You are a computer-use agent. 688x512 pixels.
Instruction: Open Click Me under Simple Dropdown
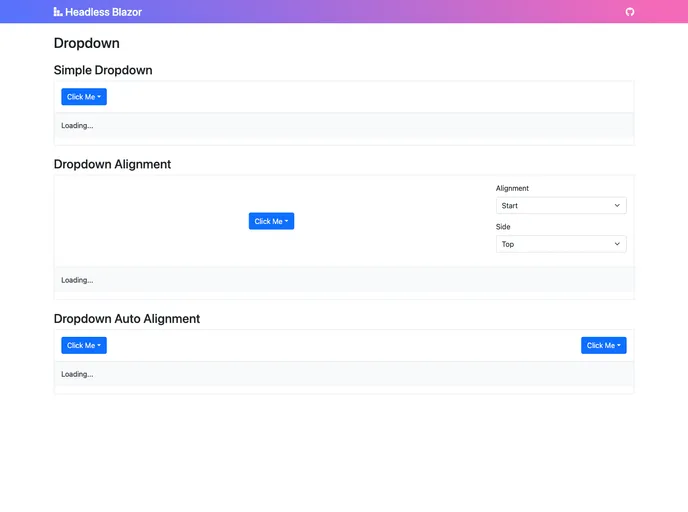pyautogui.click(x=84, y=97)
